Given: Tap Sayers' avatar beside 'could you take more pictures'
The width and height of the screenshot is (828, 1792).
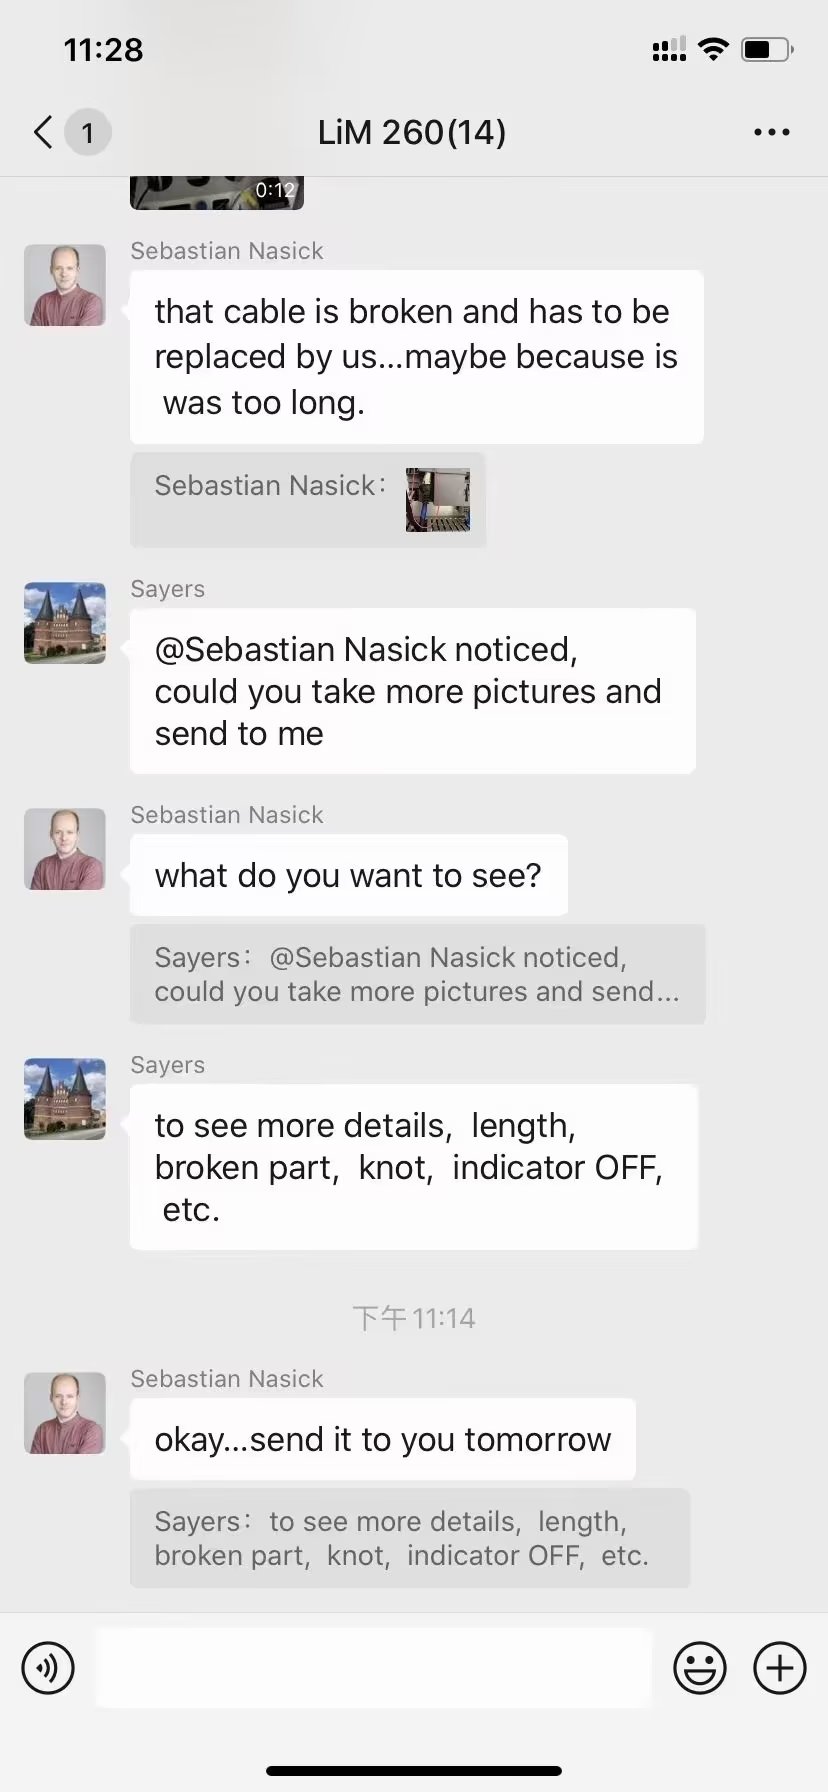Looking at the screenshot, I should coord(65,623).
